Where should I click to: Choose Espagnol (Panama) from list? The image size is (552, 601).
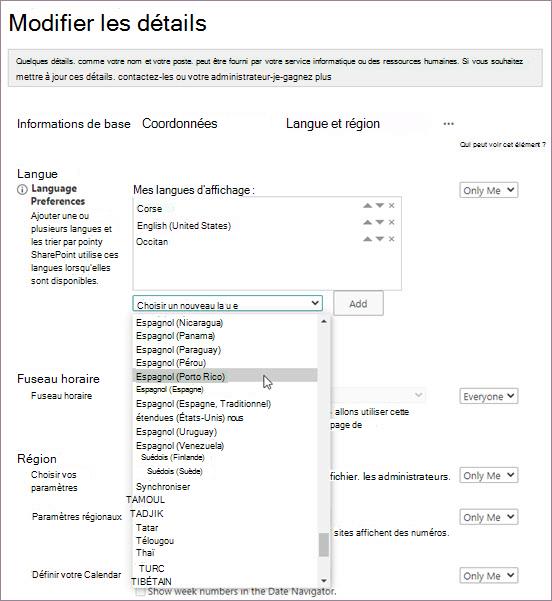point(176,336)
